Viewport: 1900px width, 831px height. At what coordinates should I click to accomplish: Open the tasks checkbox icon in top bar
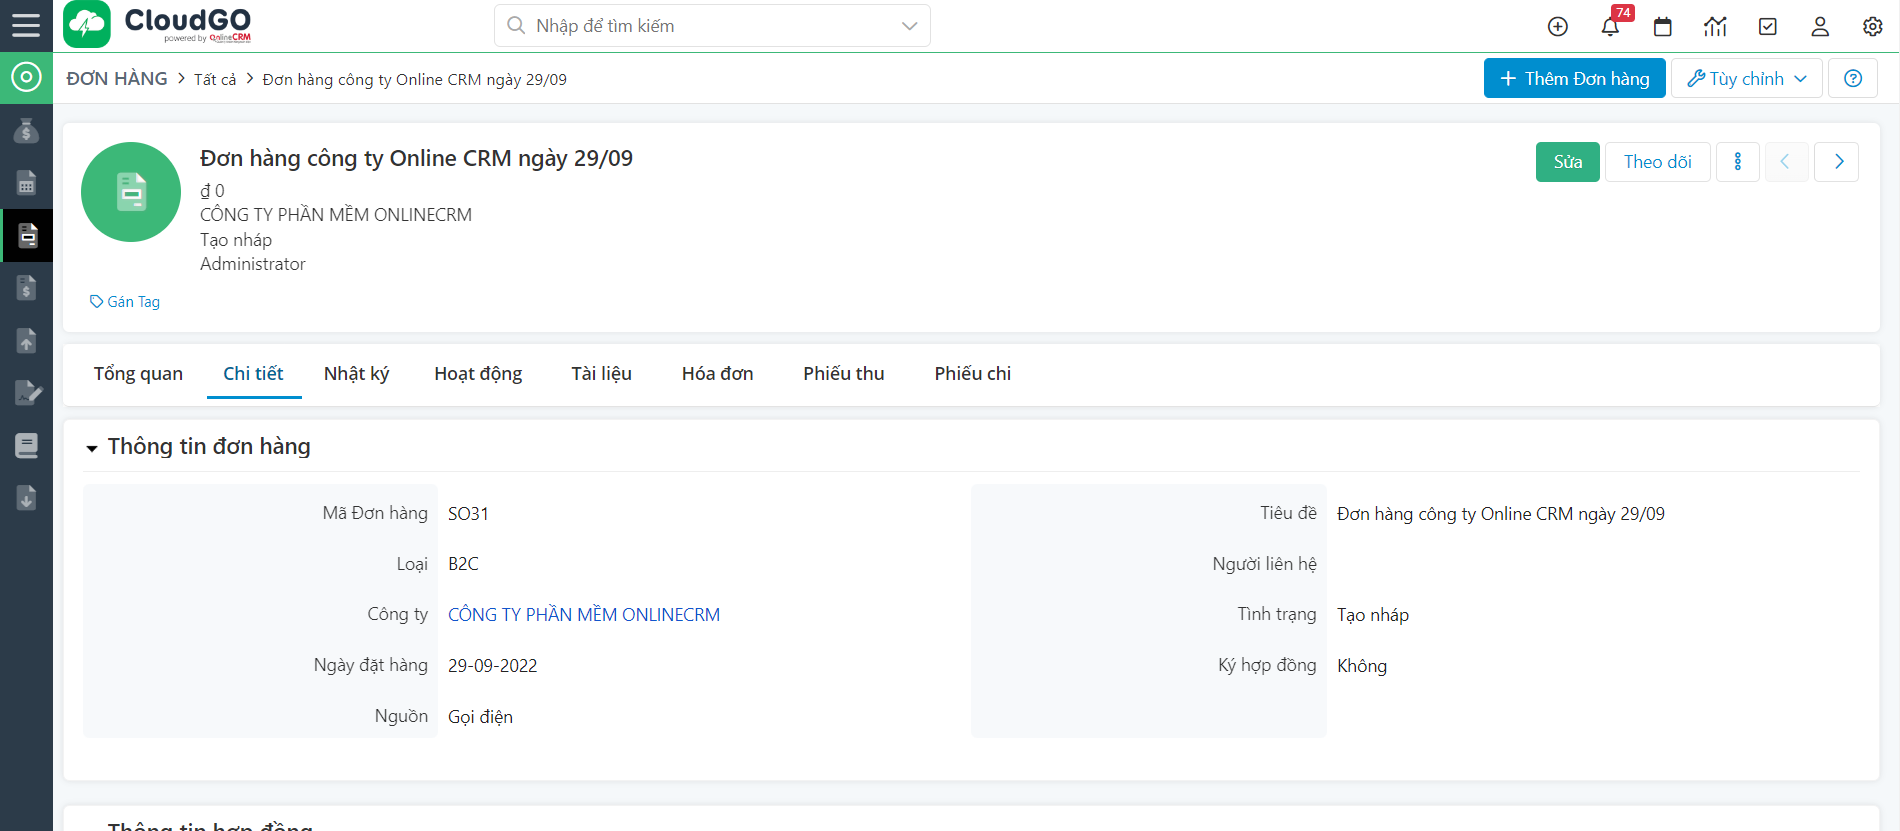[x=1768, y=27]
